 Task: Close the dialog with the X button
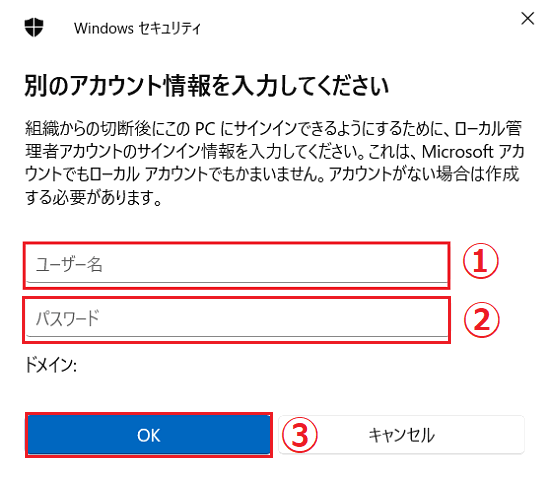pyautogui.click(x=527, y=19)
